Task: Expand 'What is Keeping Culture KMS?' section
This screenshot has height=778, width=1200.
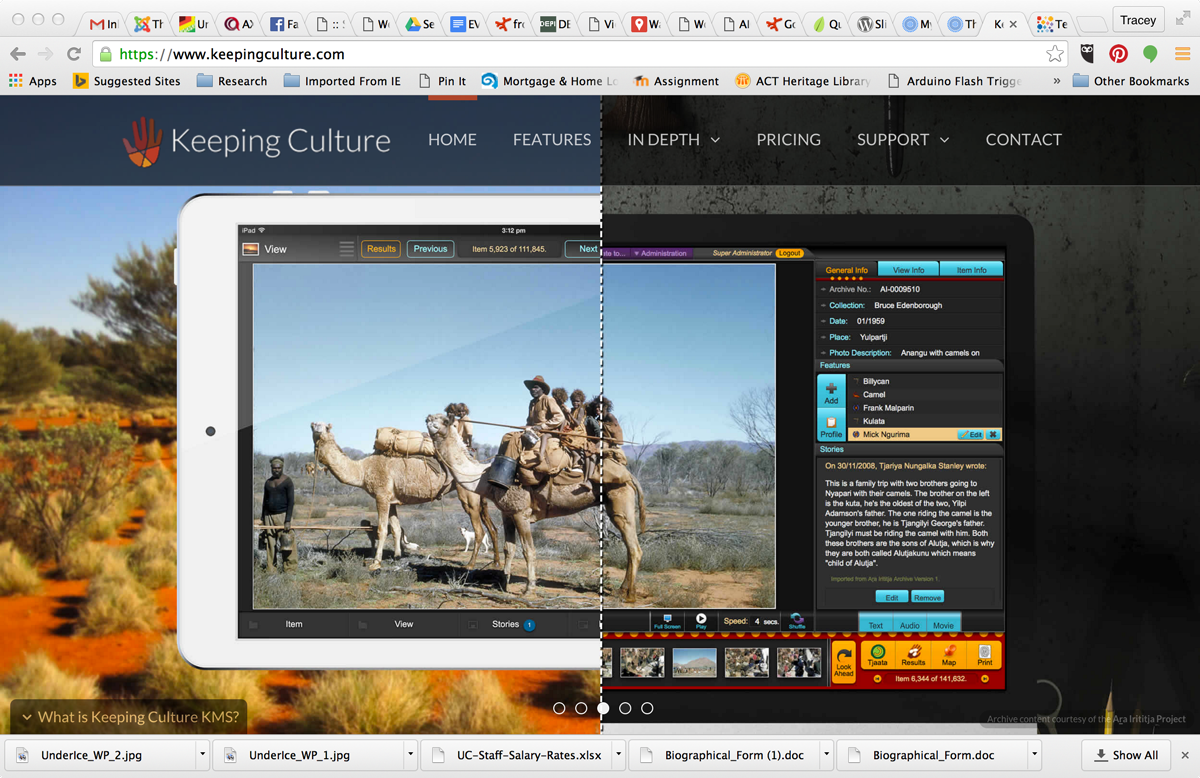Action: click(129, 716)
